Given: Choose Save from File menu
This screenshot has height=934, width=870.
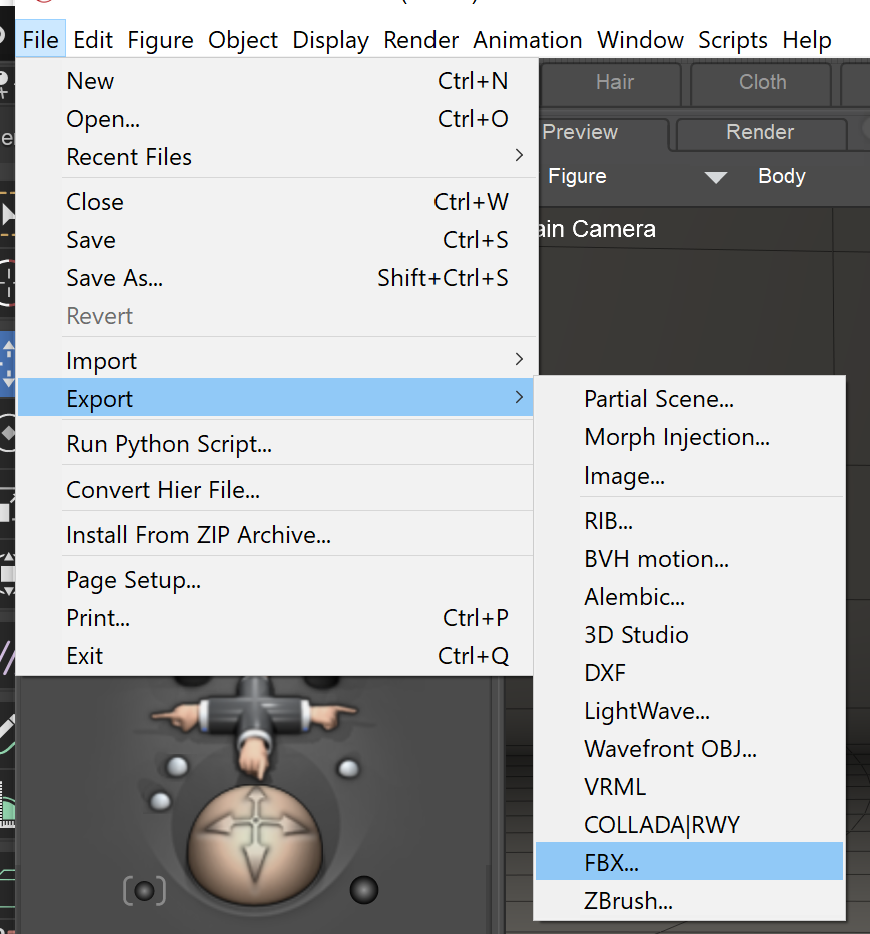Looking at the screenshot, I should click(277, 240).
